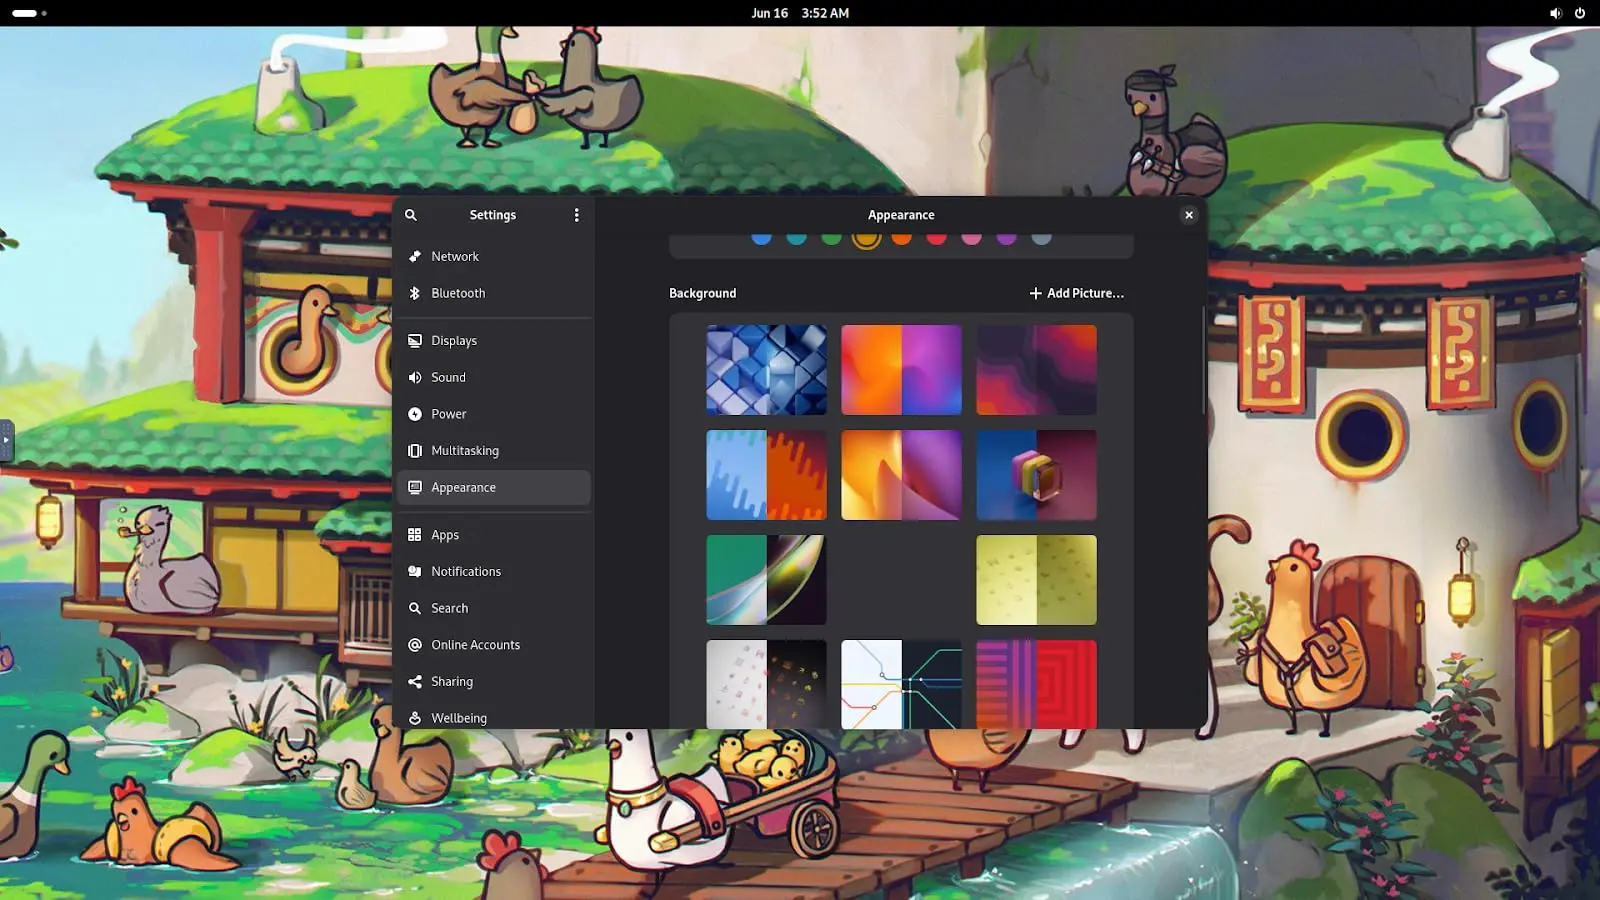Click the Appearance icon in the sidebar
The width and height of the screenshot is (1600, 900).
pyautogui.click(x=415, y=488)
